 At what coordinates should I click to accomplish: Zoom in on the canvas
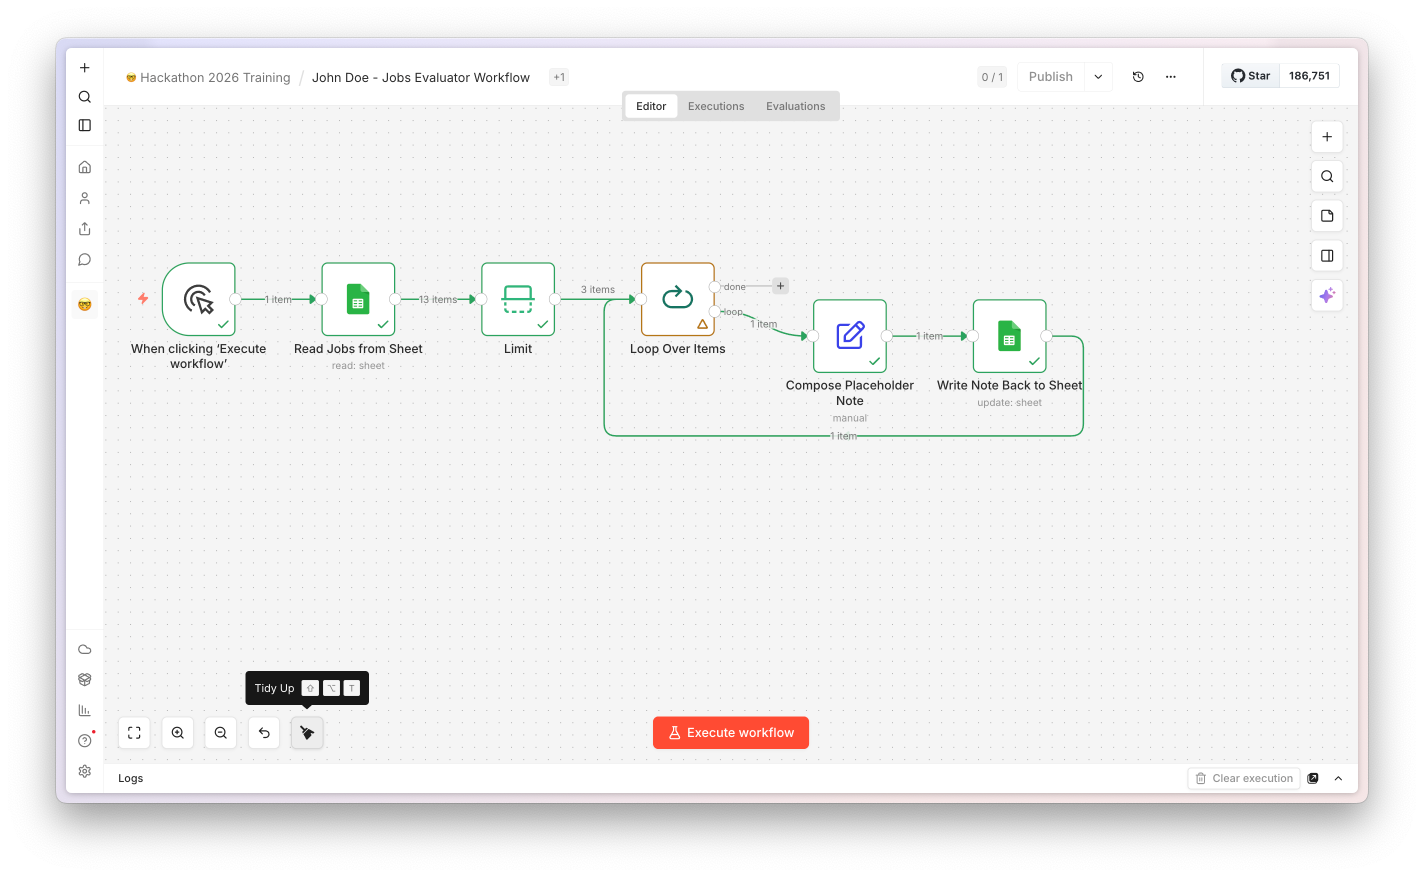[x=178, y=733]
